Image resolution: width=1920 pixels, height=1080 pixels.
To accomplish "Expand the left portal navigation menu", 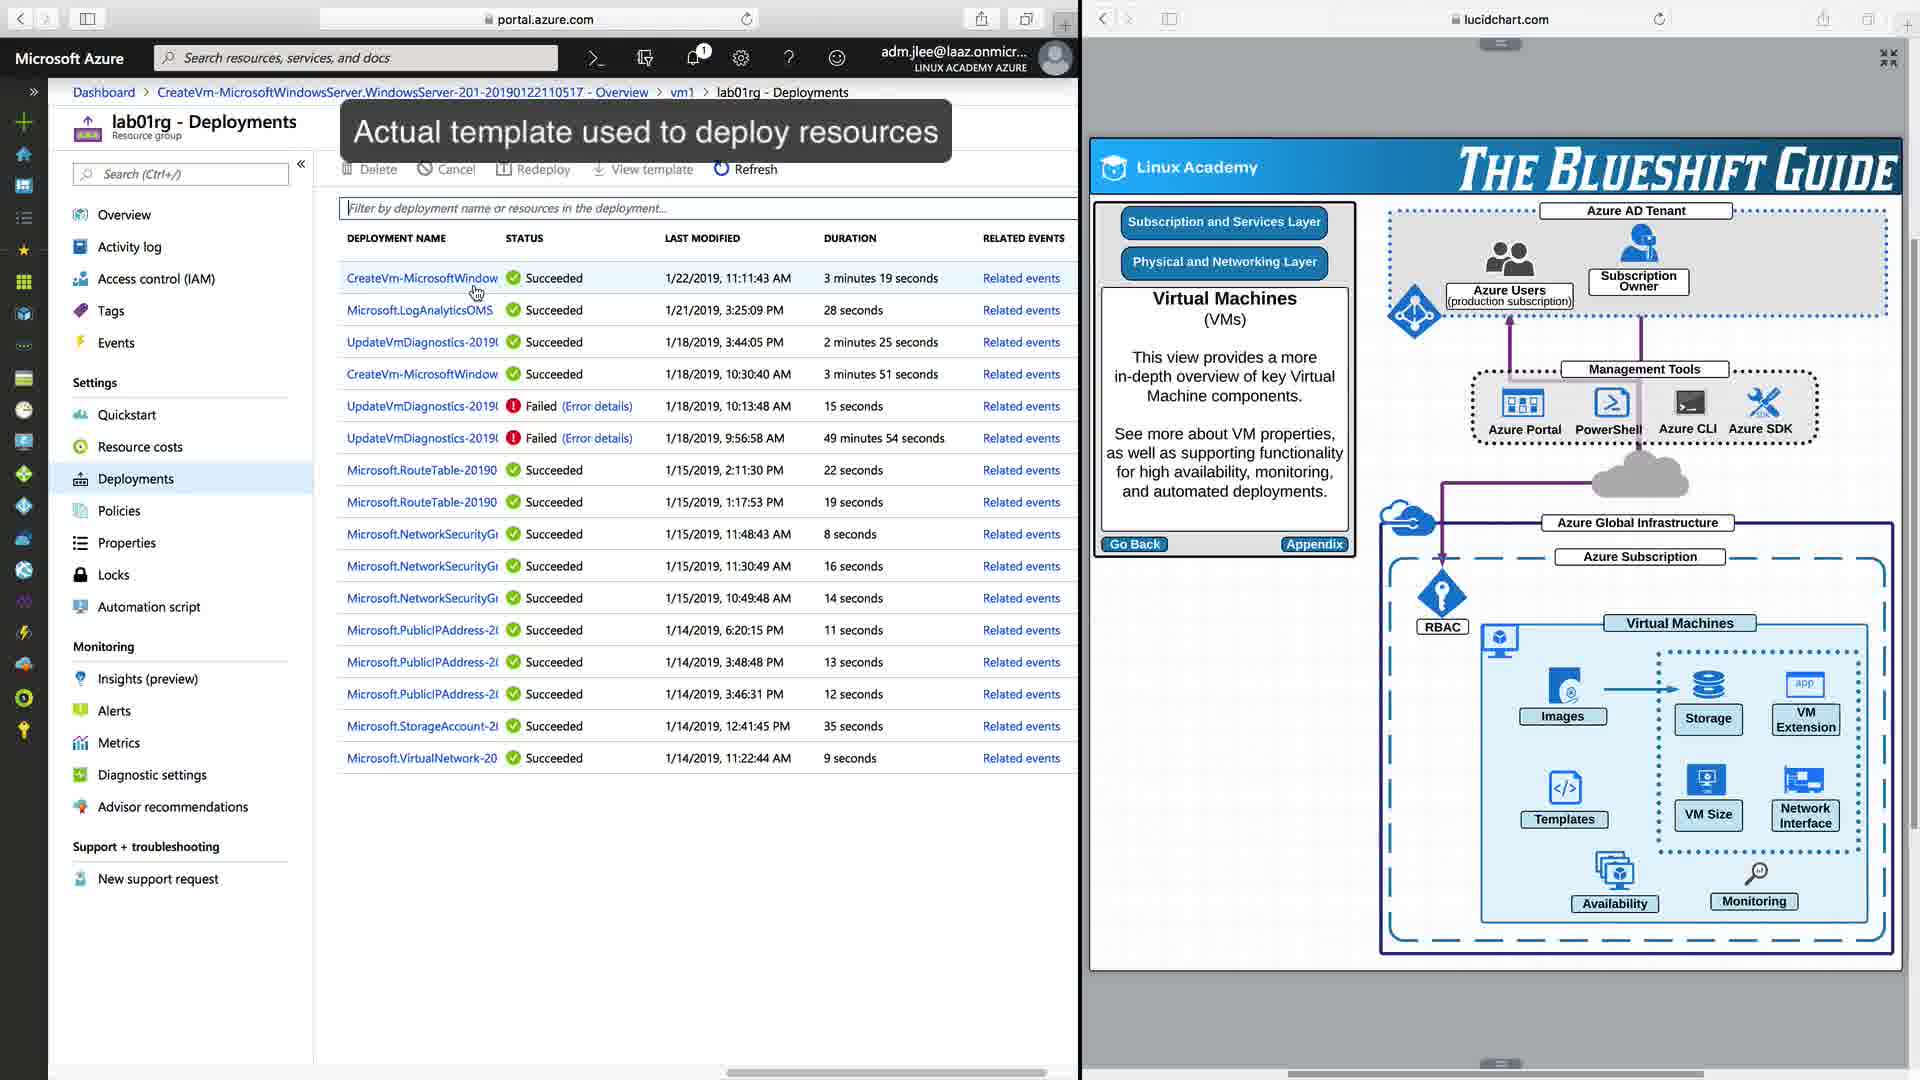I will tap(33, 92).
